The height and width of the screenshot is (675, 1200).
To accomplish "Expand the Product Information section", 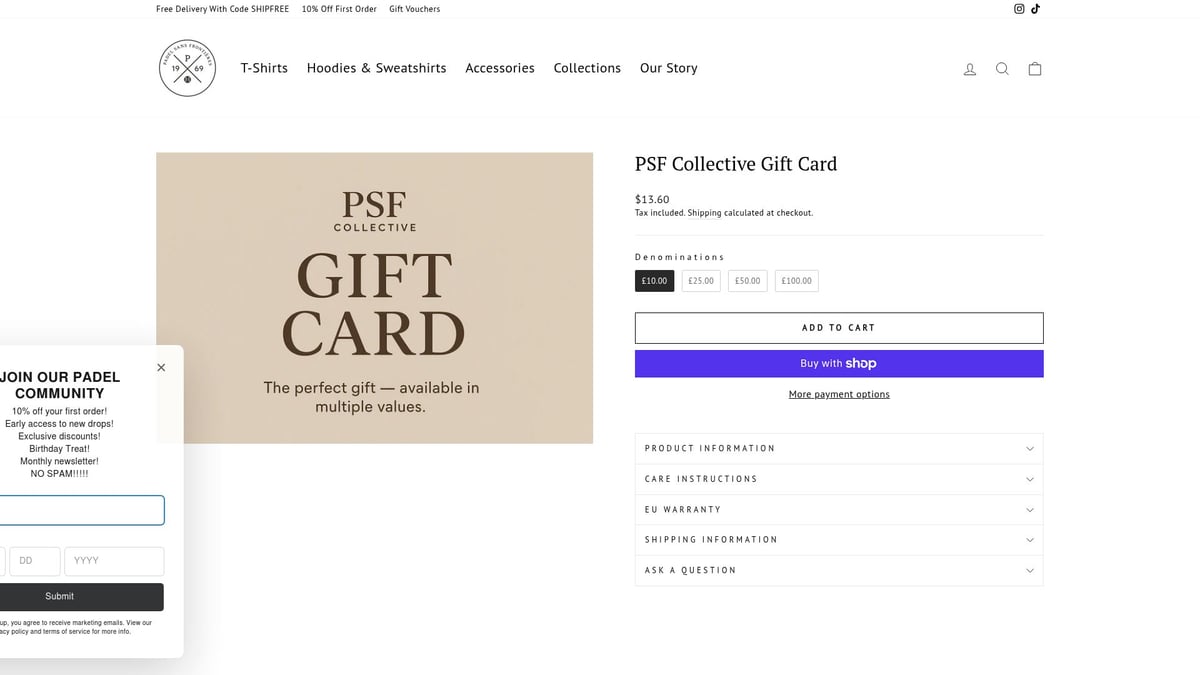I will (838, 448).
